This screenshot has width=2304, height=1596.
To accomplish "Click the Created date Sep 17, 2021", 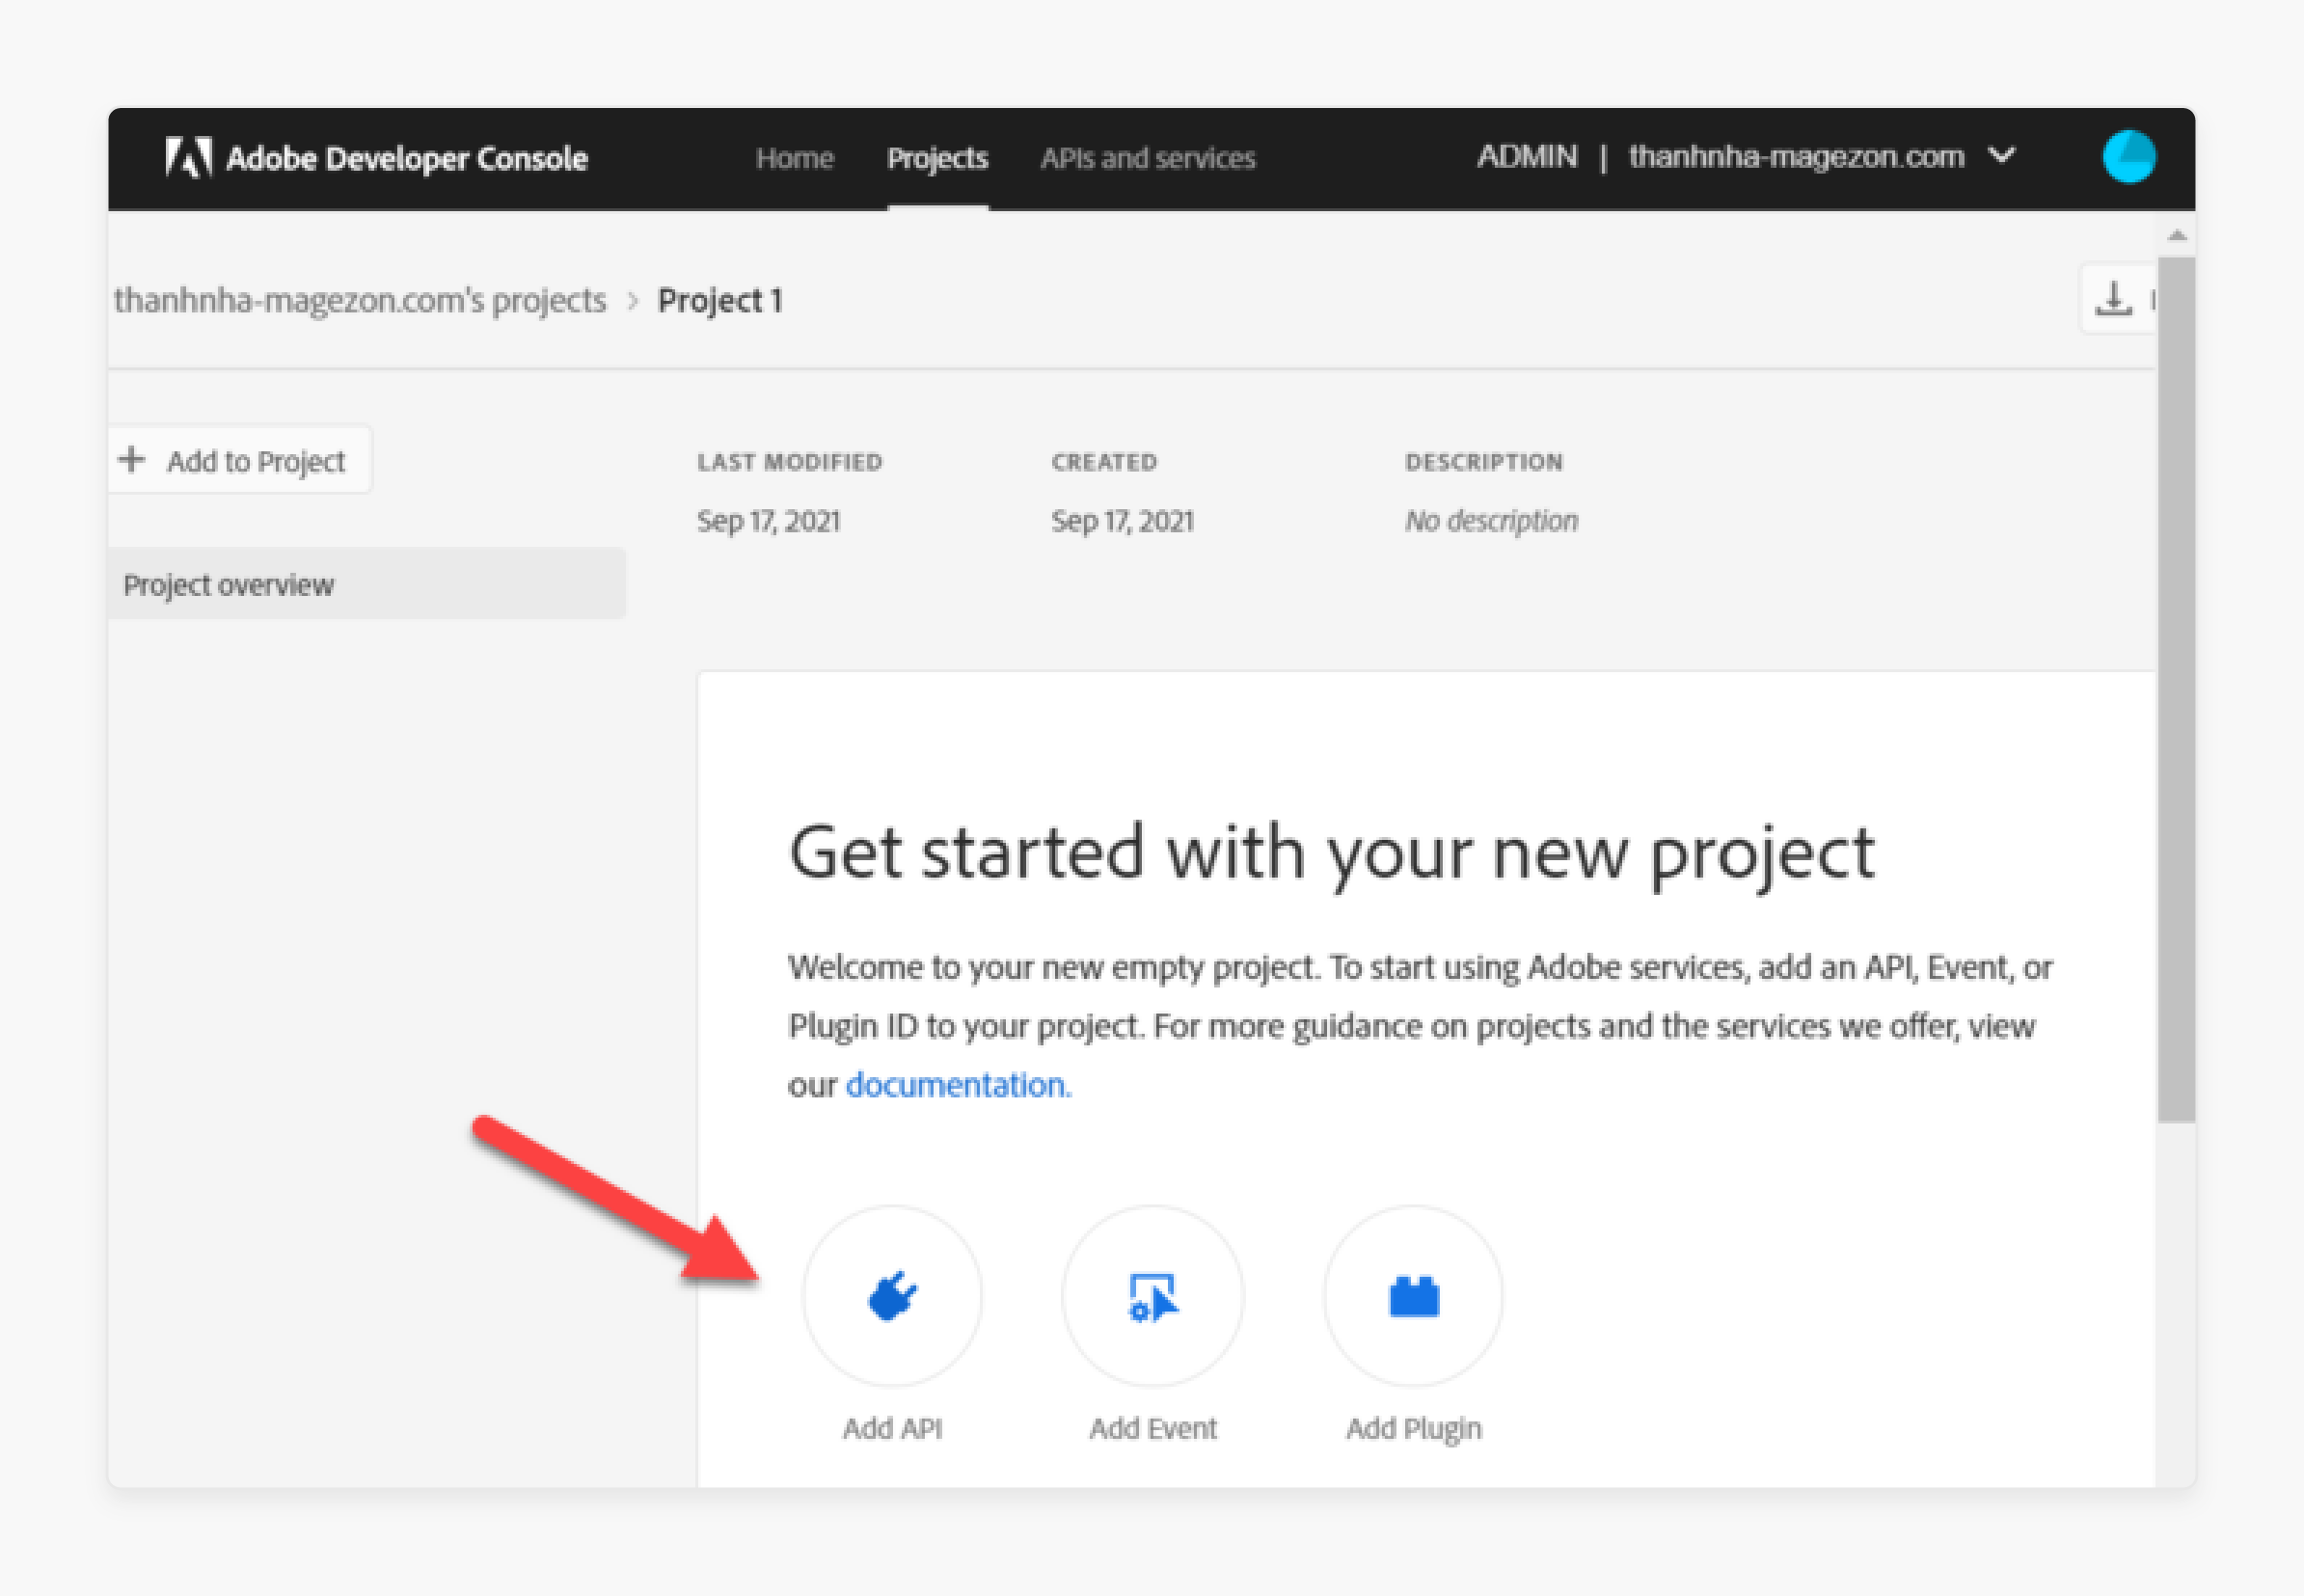I will pos(1122,521).
